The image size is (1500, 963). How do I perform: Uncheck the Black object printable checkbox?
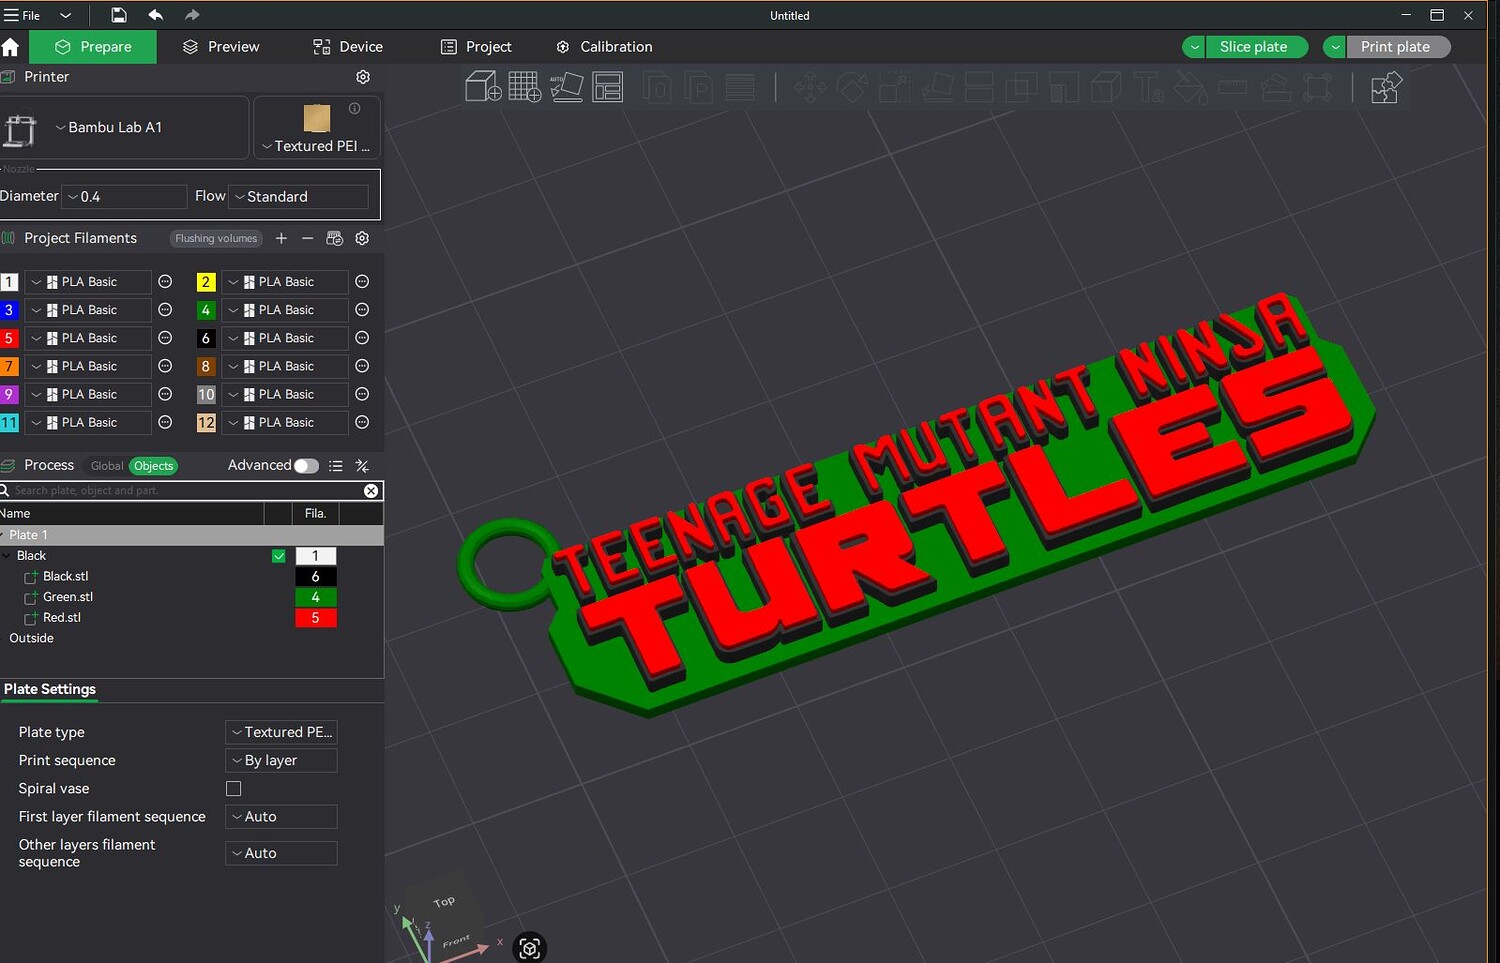[279, 556]
